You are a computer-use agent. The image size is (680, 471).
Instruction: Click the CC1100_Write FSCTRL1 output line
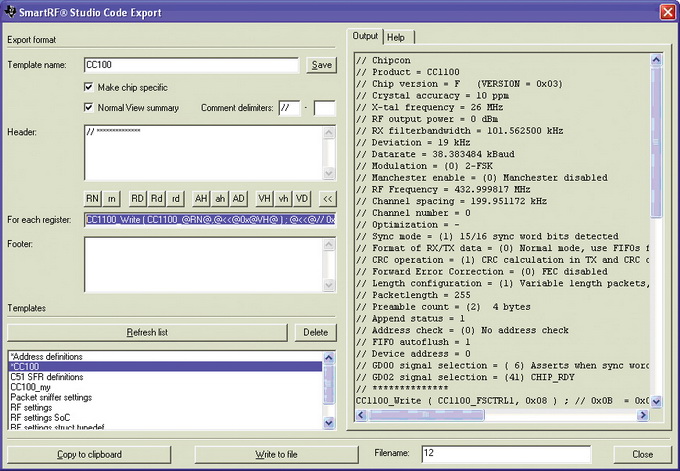502,401
